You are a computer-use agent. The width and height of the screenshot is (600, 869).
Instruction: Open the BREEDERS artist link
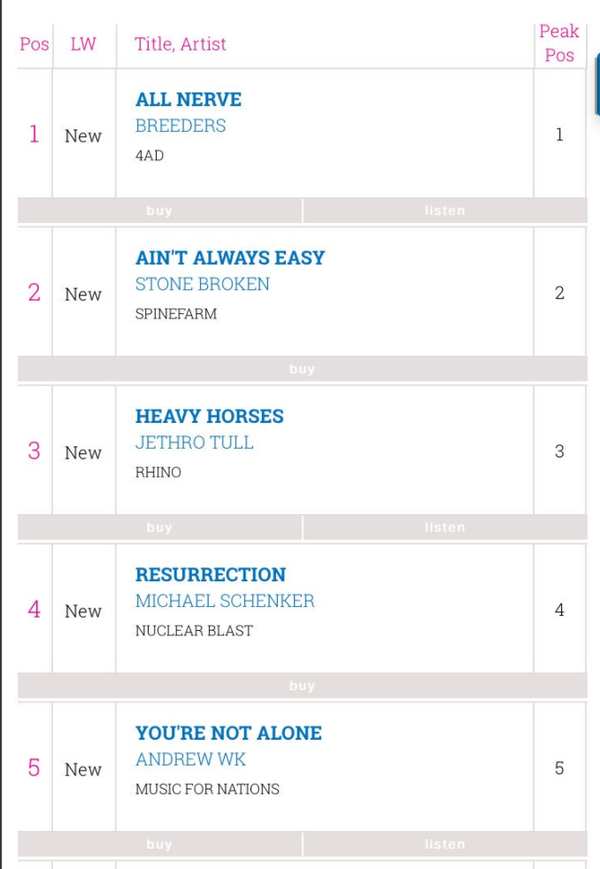[x=181, y=126]
